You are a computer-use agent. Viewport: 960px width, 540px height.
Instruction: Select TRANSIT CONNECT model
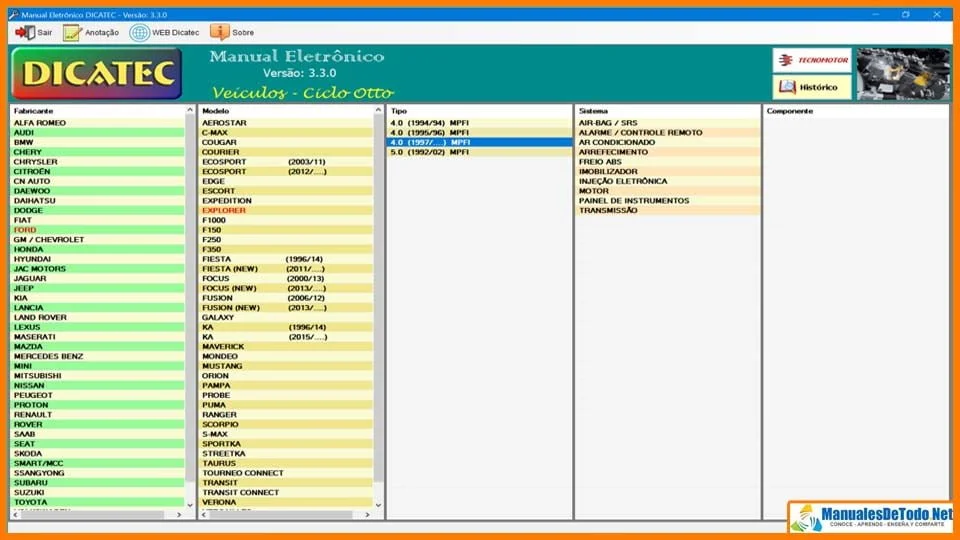pos(287,493)
